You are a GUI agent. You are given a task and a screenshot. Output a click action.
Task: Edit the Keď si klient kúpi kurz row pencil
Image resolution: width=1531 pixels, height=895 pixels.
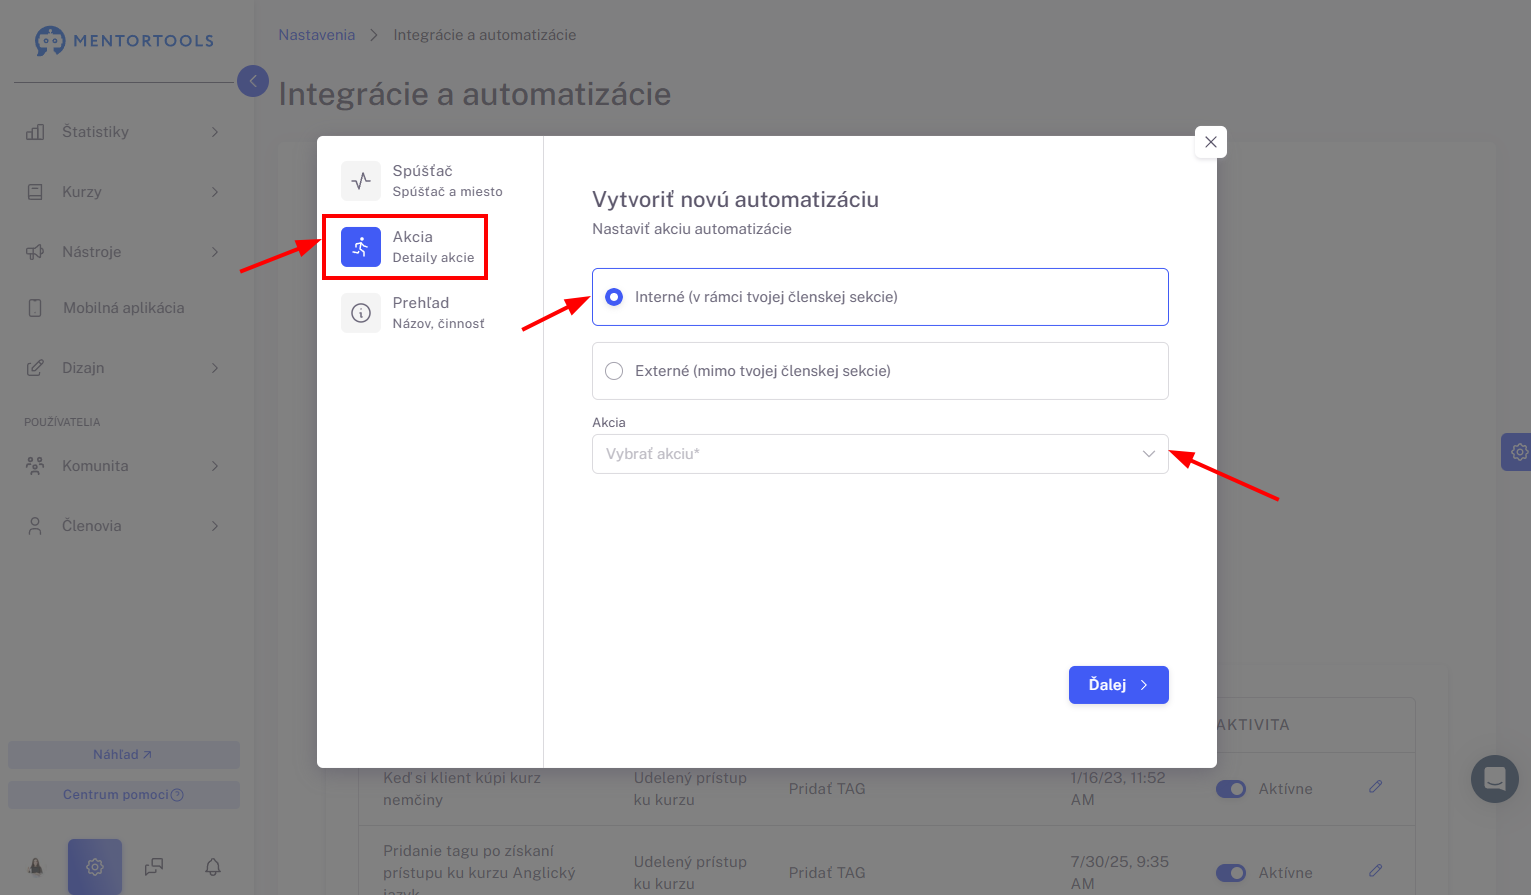pyautogui.click(x=1376, y=787)
